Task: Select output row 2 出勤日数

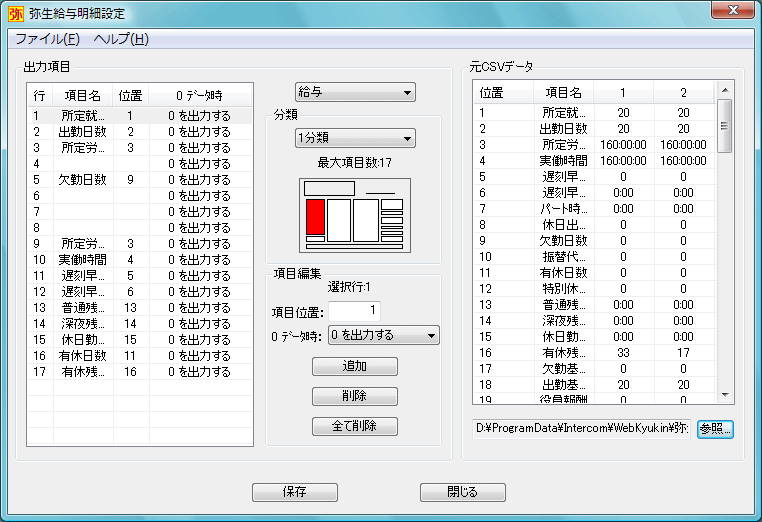Action: point(140,132)
